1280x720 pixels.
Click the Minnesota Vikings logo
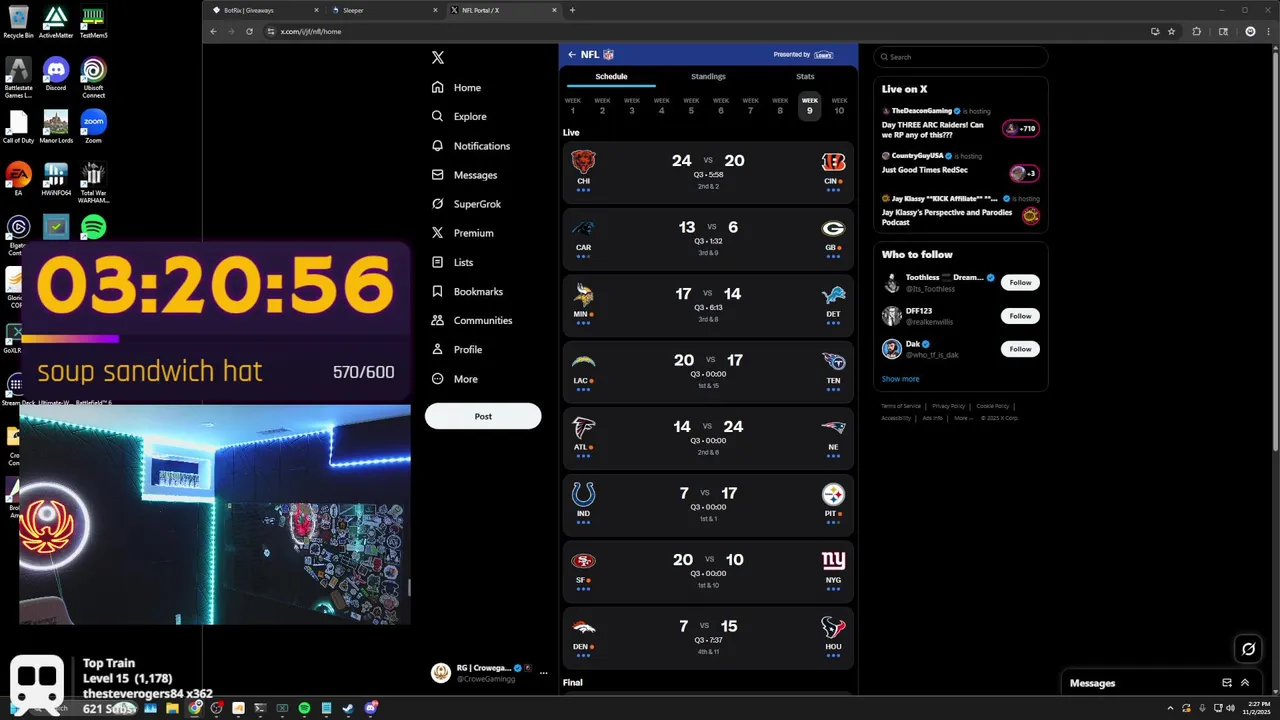coord(583,294)
